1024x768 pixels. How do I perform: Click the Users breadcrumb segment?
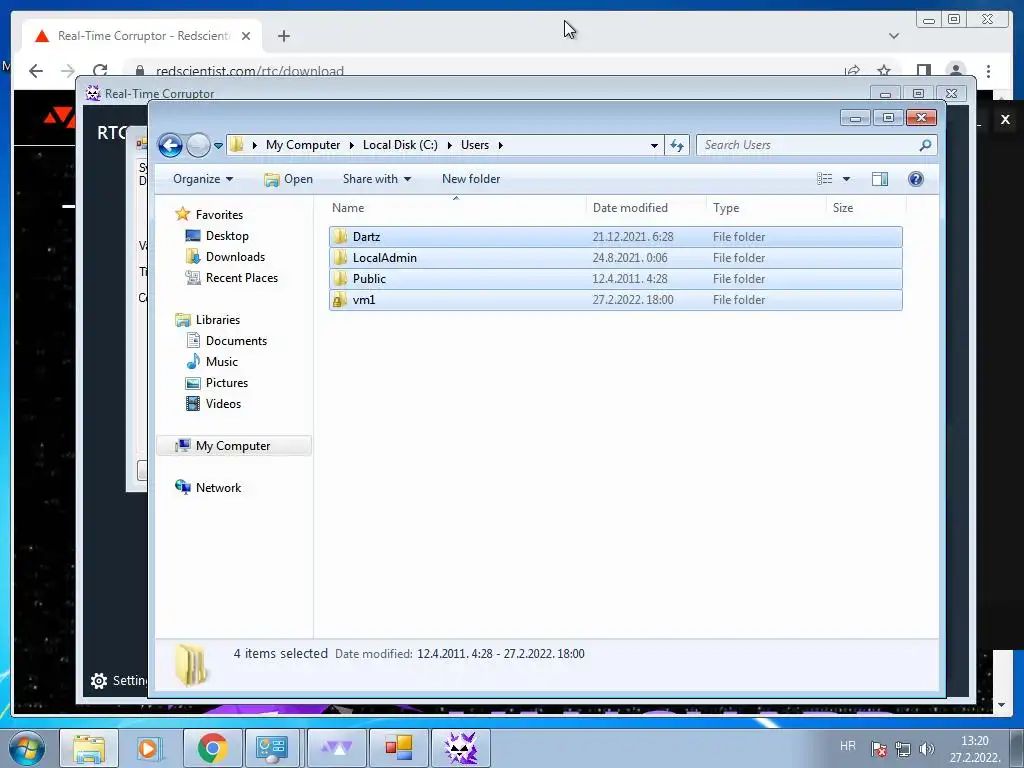click(475, 145)
